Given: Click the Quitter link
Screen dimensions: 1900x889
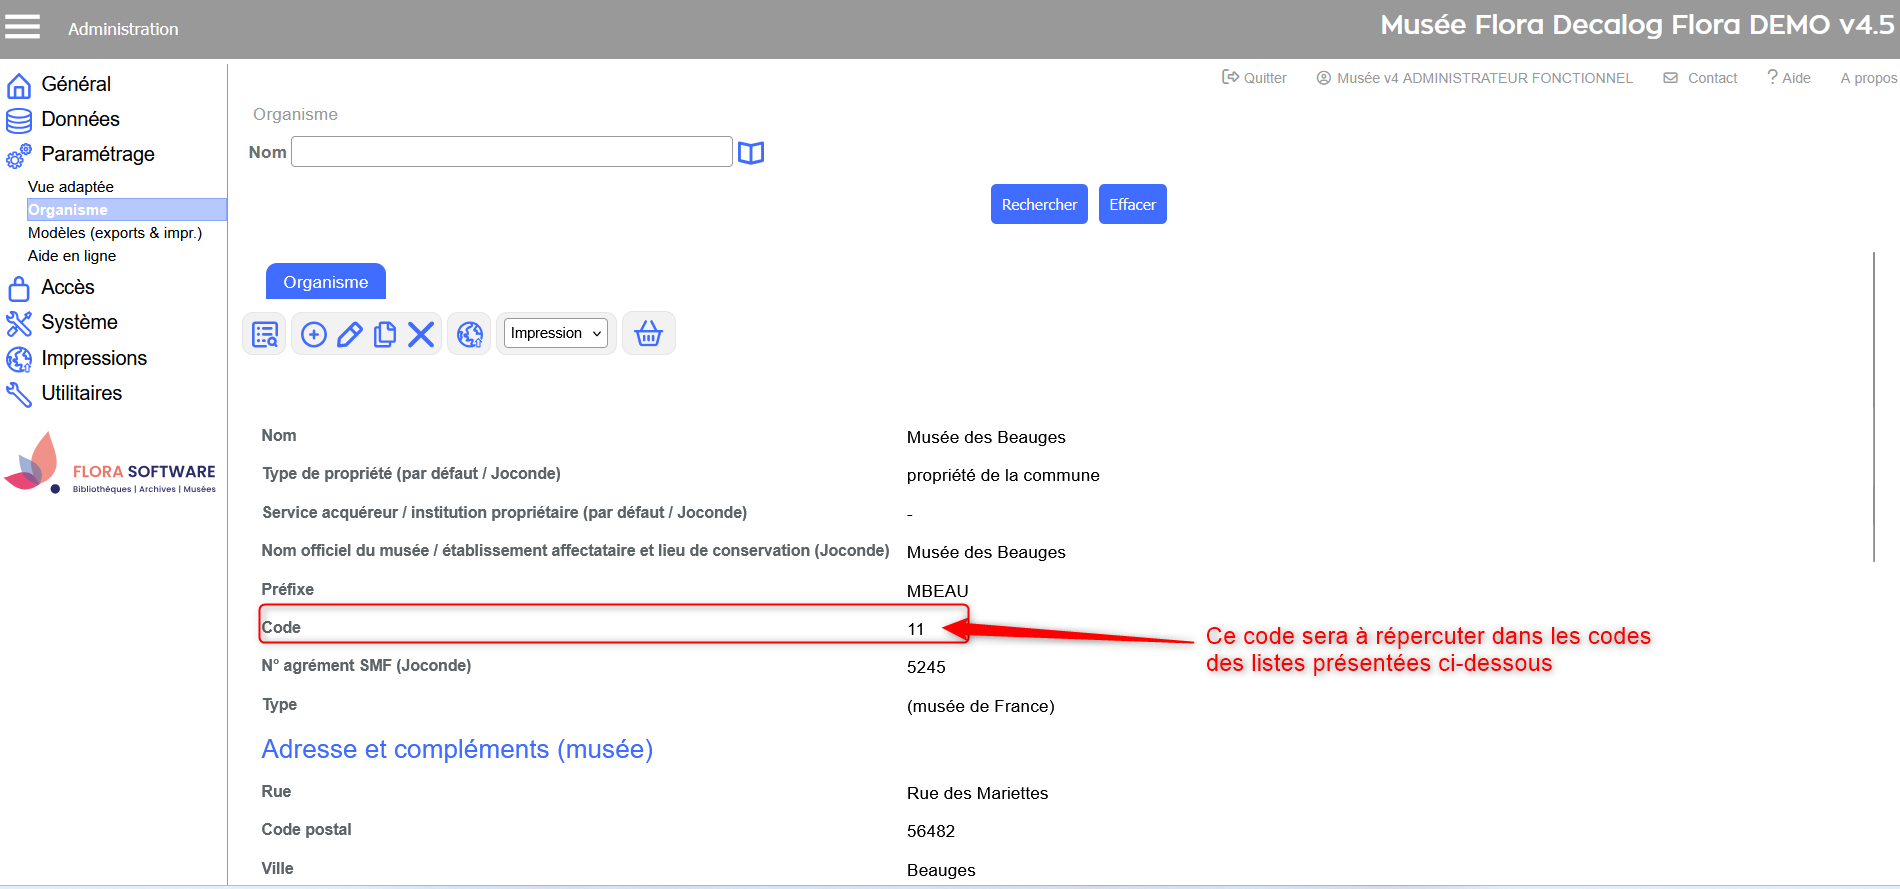Looking at the screenshot, I should coord(1255,78).
